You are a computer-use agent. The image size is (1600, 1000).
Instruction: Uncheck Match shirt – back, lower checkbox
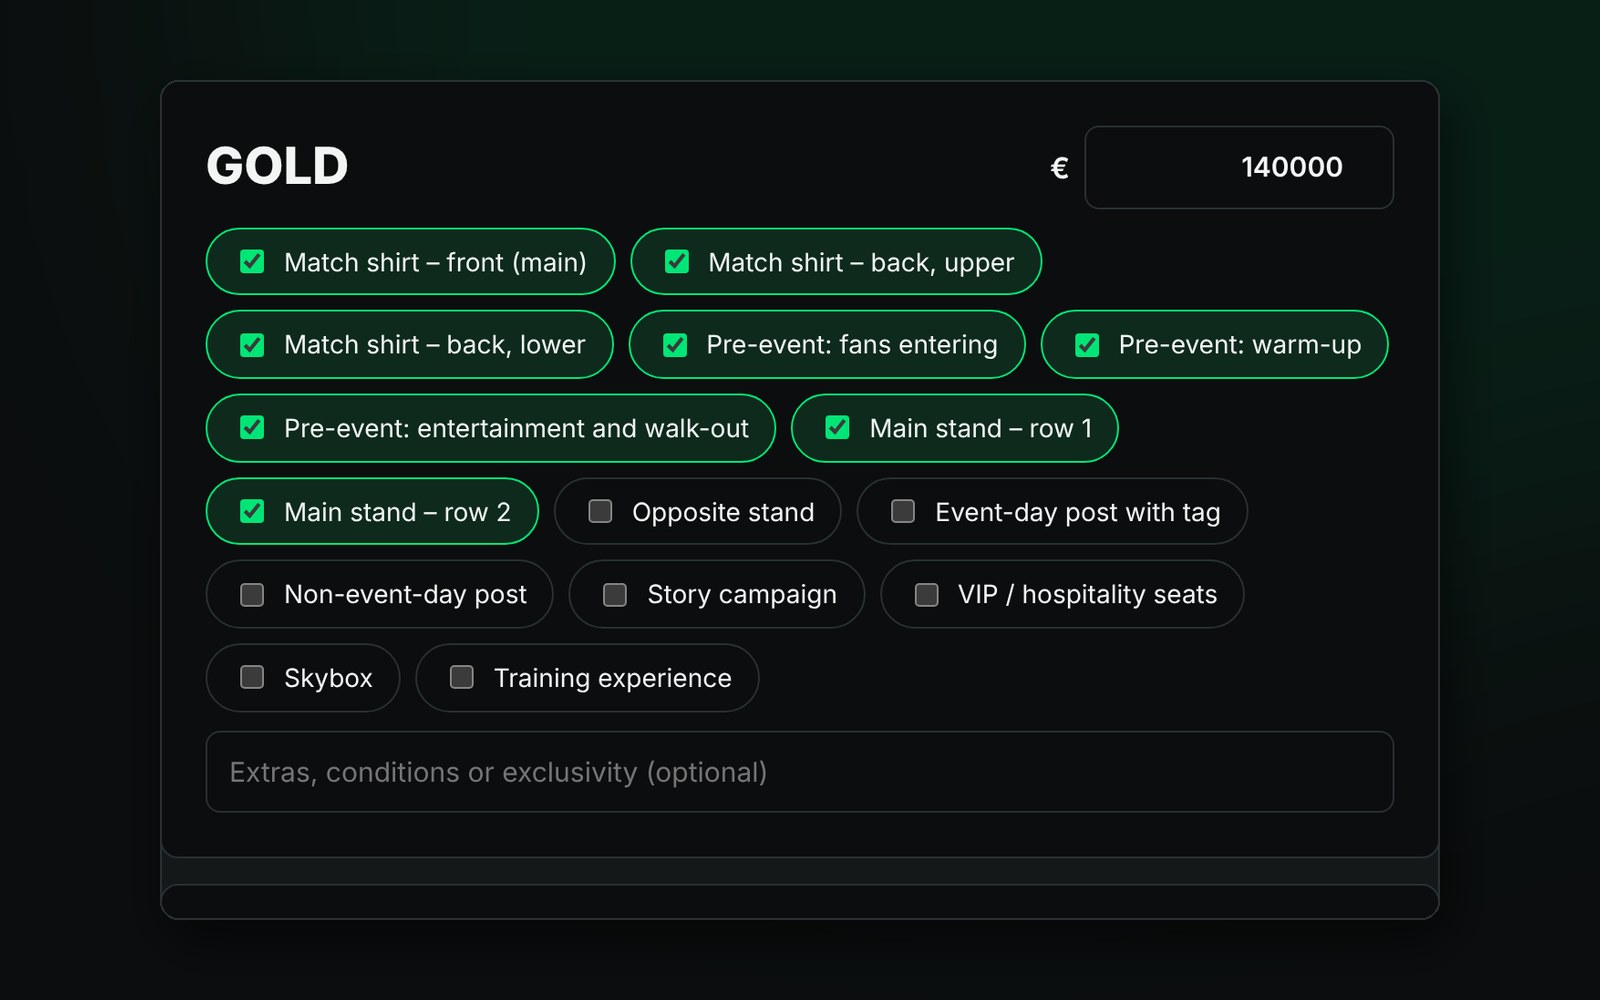click(x=252, y=345)
